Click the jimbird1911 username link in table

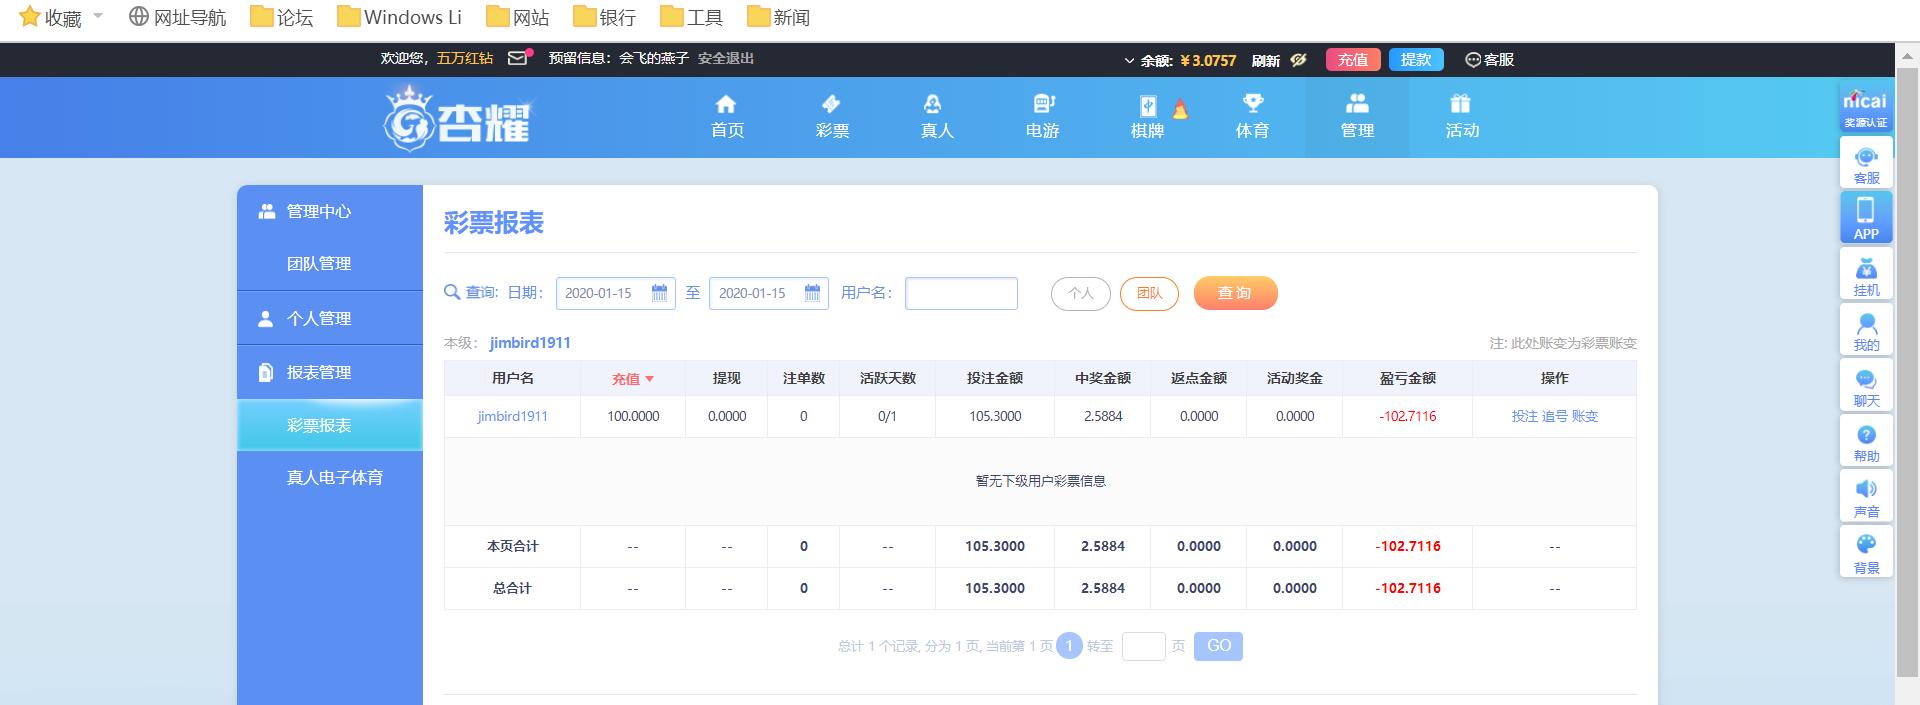[512, 416]
